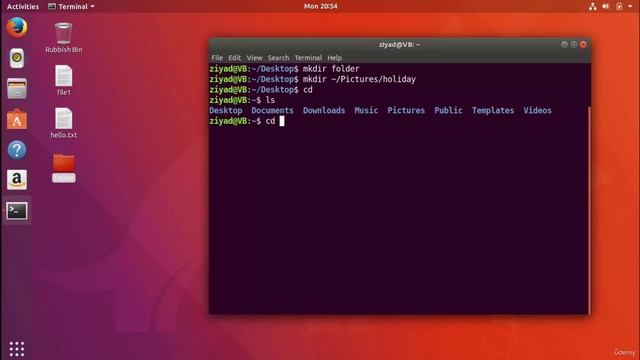640x360 pixels.
Task: Click the Desktop entry in ls output
Action: coord(225,111)
